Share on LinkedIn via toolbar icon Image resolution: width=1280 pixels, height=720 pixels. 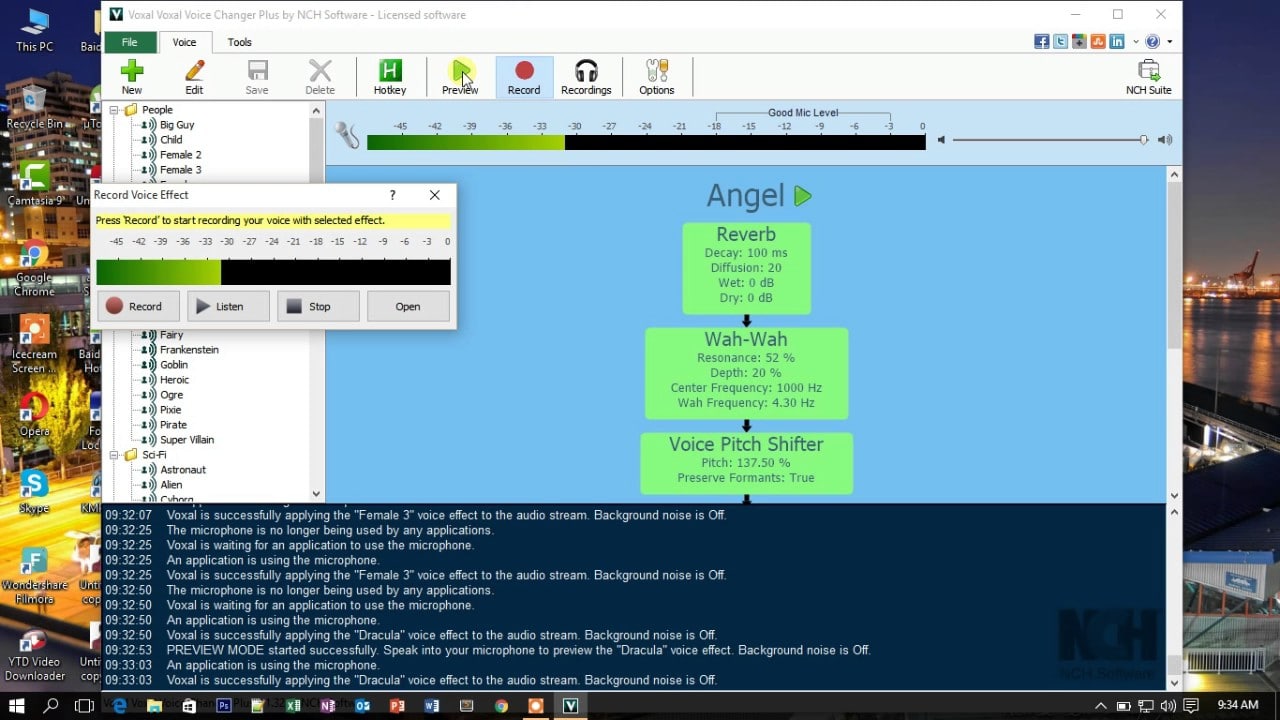[x=1117, y=41]
